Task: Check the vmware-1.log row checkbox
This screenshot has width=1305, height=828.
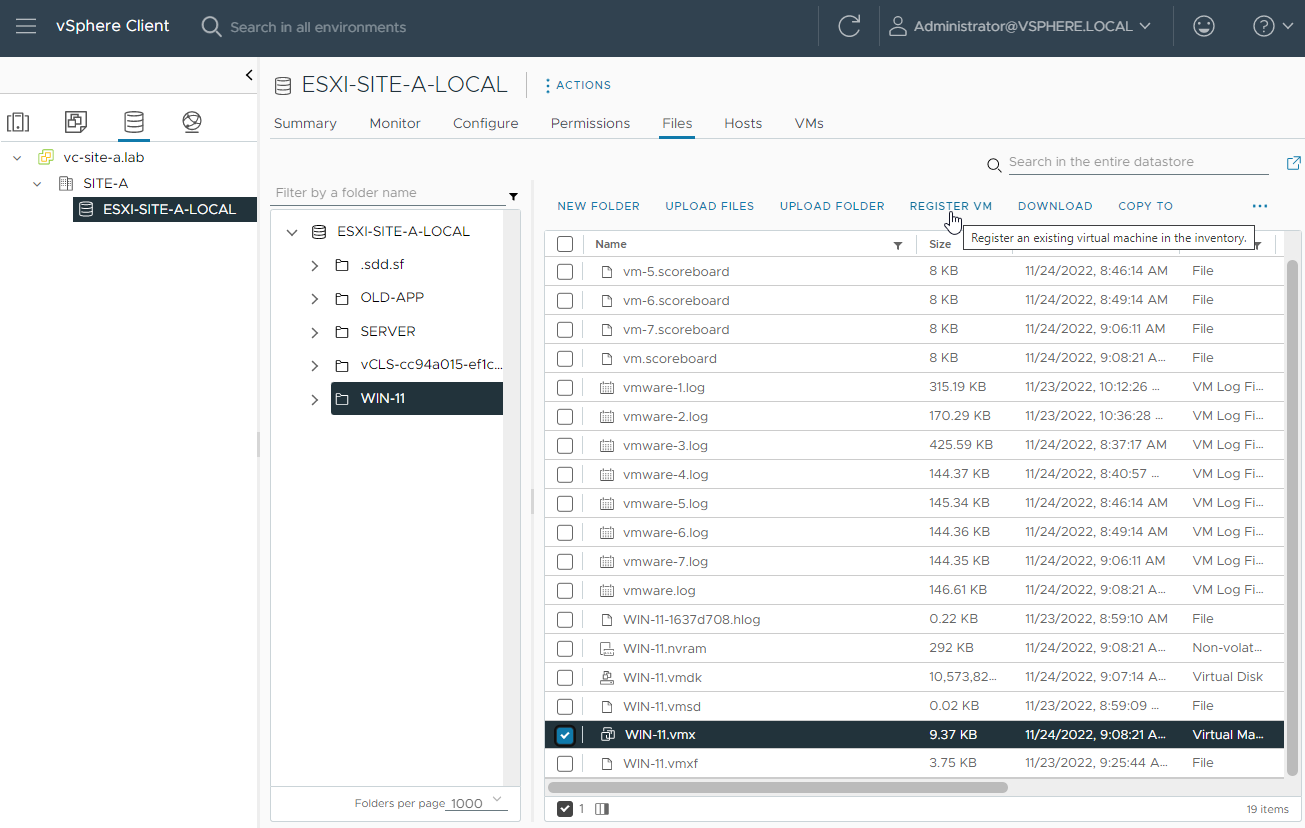Action: click(x=565, y=388)
